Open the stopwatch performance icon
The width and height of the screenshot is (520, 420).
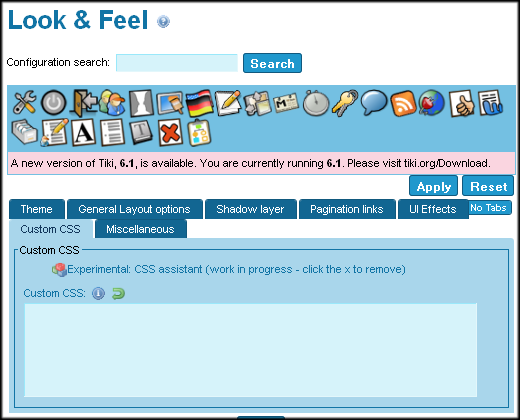316,103
